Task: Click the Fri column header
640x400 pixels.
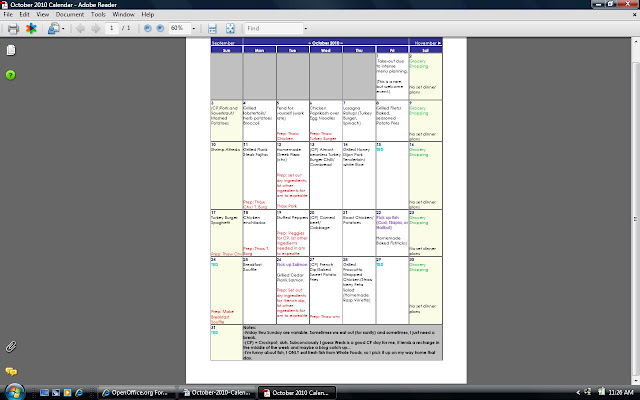Action: (392, 50)
